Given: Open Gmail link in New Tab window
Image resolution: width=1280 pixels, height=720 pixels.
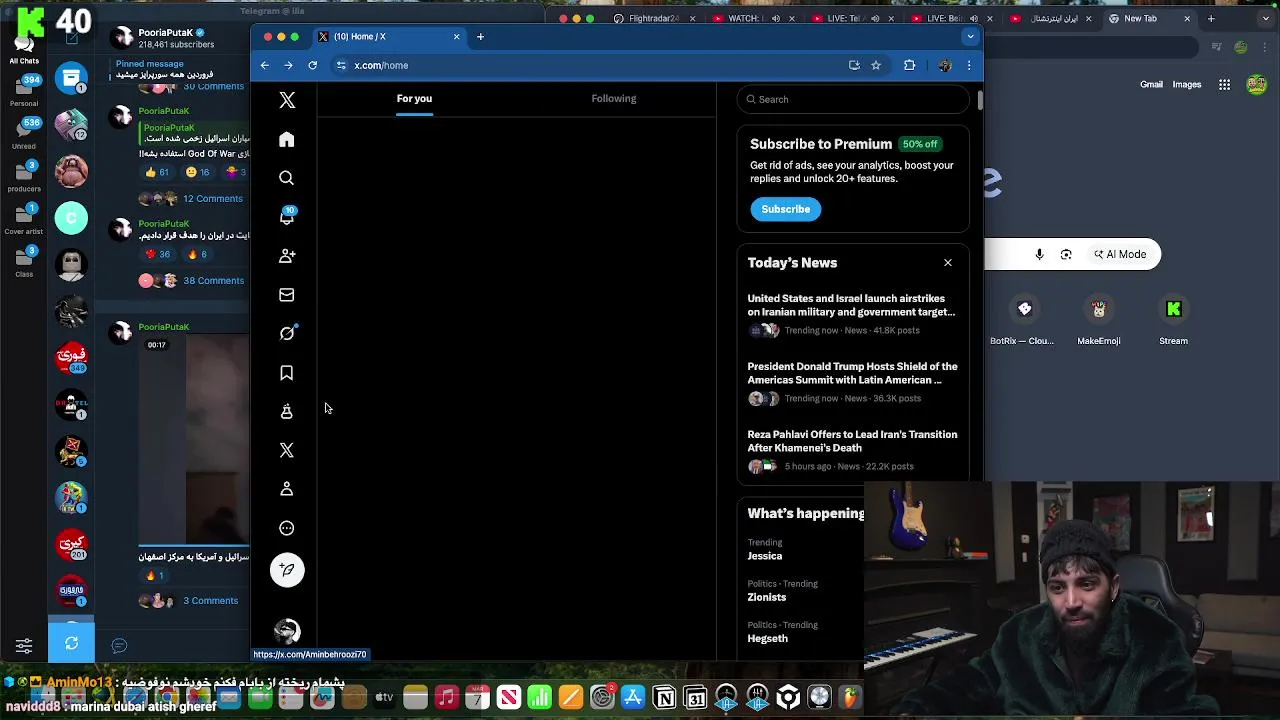Looking at the screenshot, I should pos(1152,84).
